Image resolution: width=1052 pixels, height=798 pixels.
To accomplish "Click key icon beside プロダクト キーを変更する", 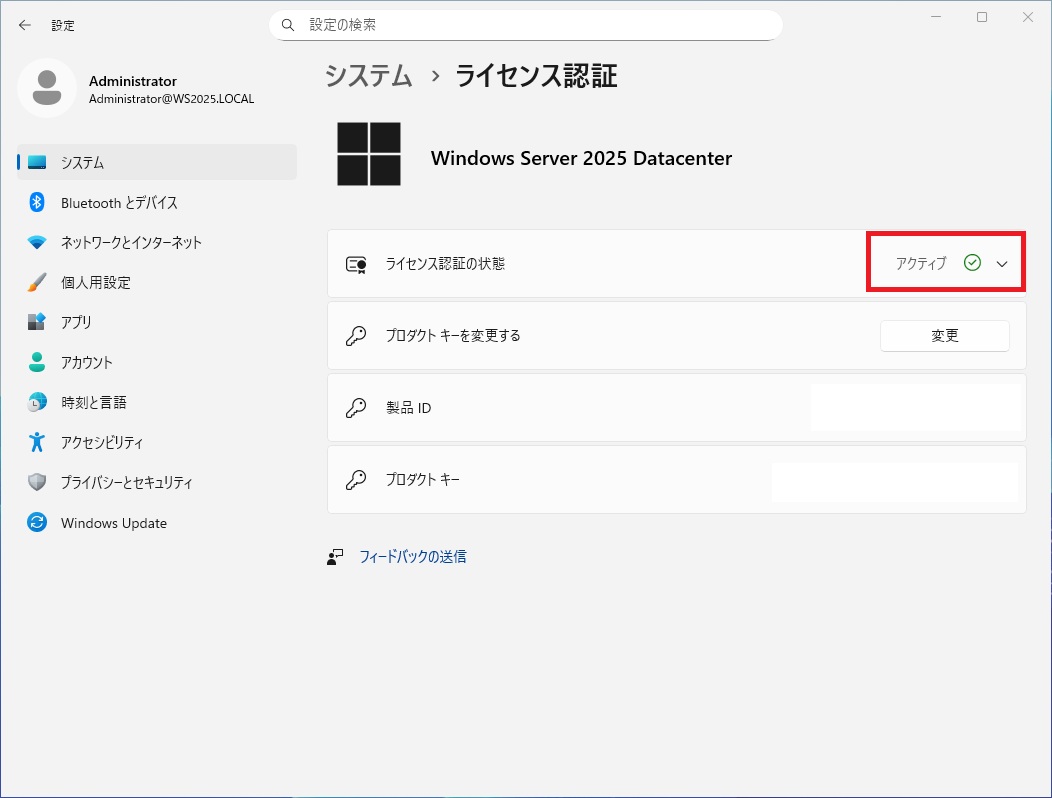I will click(356, 336).
